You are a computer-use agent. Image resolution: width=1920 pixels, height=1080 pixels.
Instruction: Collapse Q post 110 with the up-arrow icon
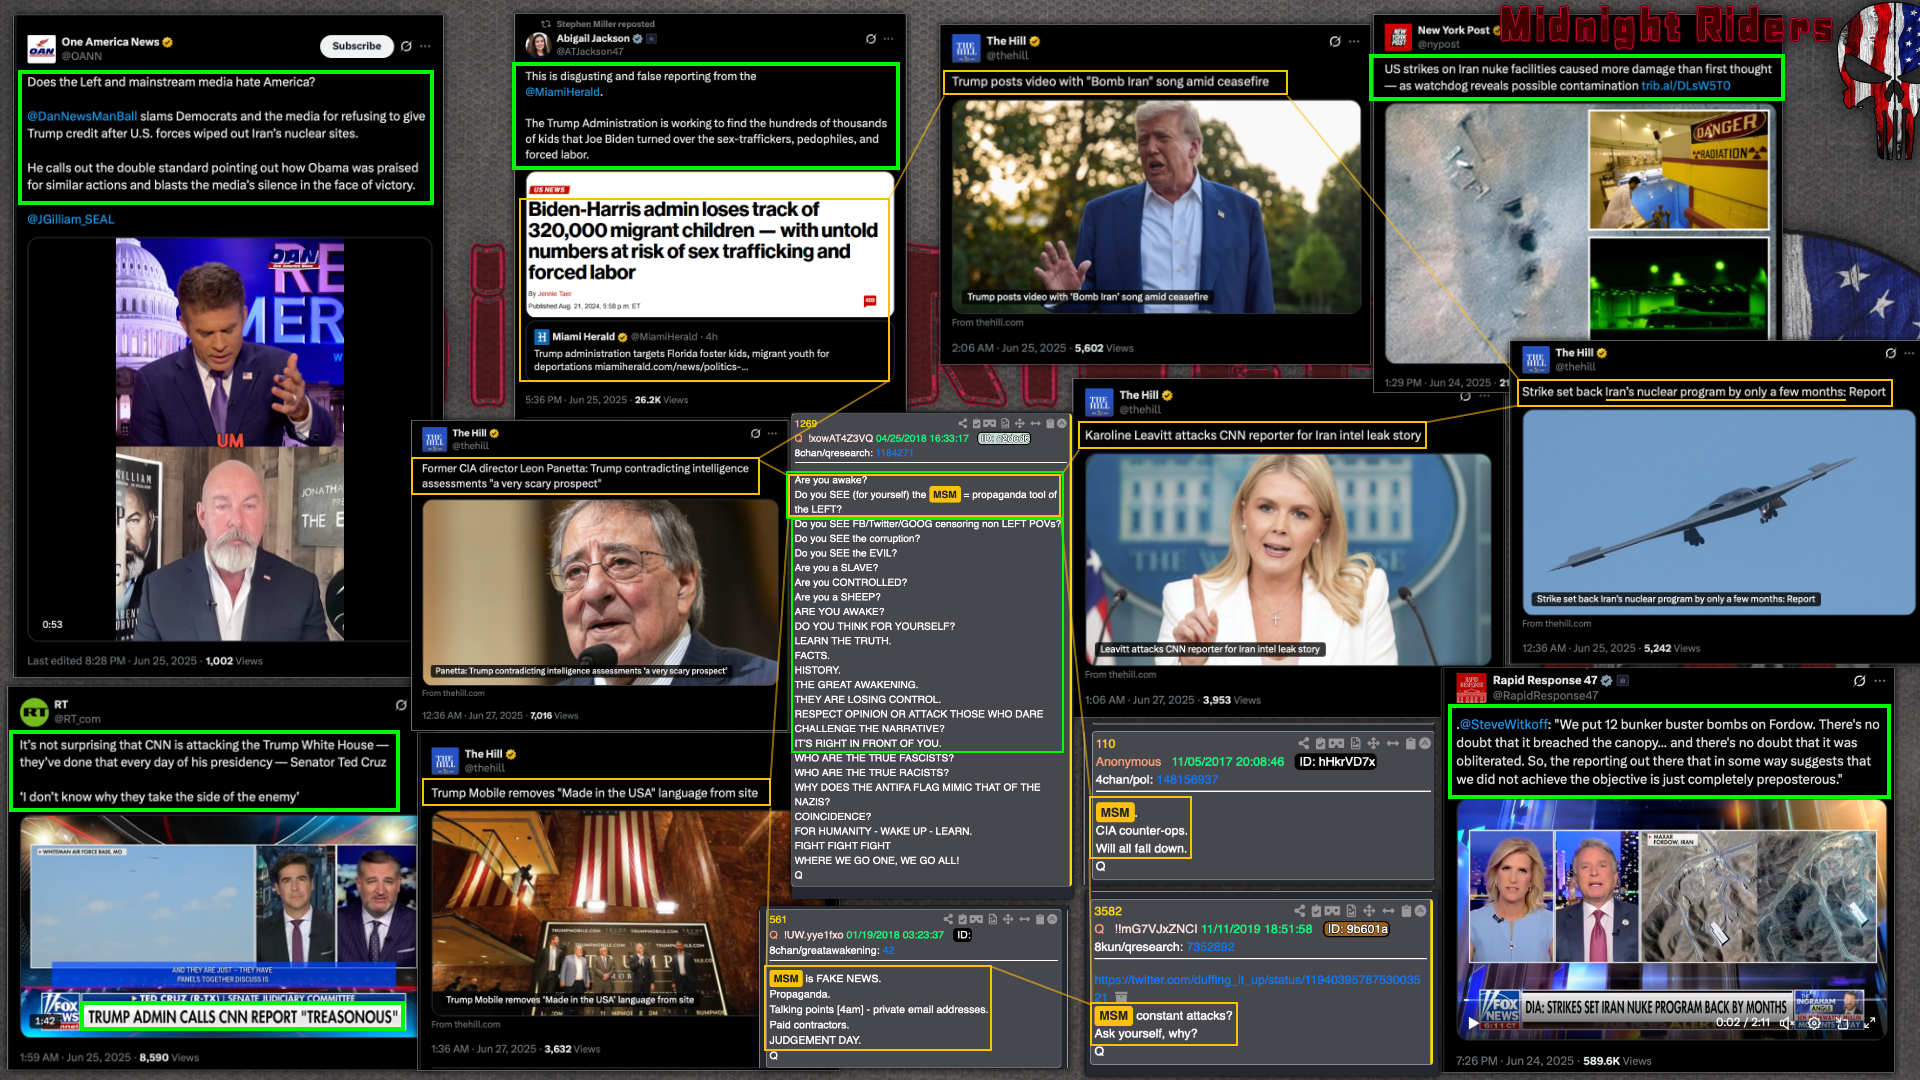1425,743
